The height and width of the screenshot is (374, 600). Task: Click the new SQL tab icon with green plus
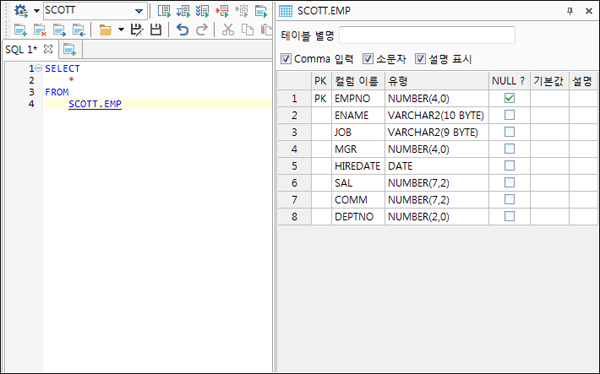20,30
